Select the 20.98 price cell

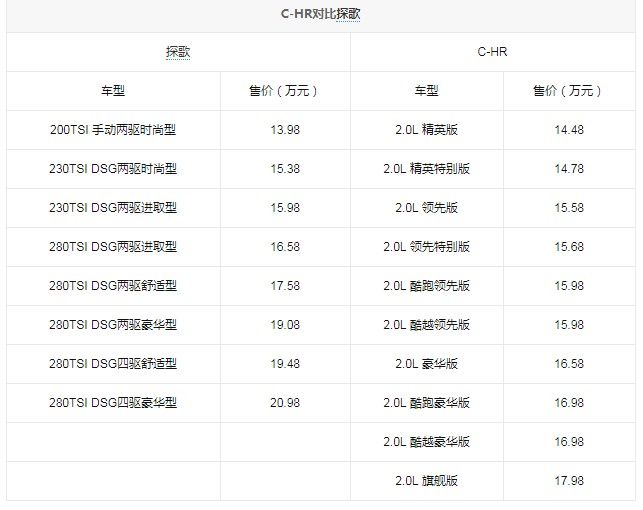[x=286, y=403]
